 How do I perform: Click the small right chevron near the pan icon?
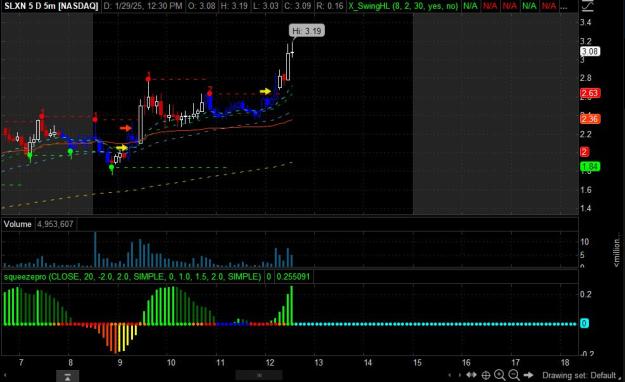[x=460, y=375]
